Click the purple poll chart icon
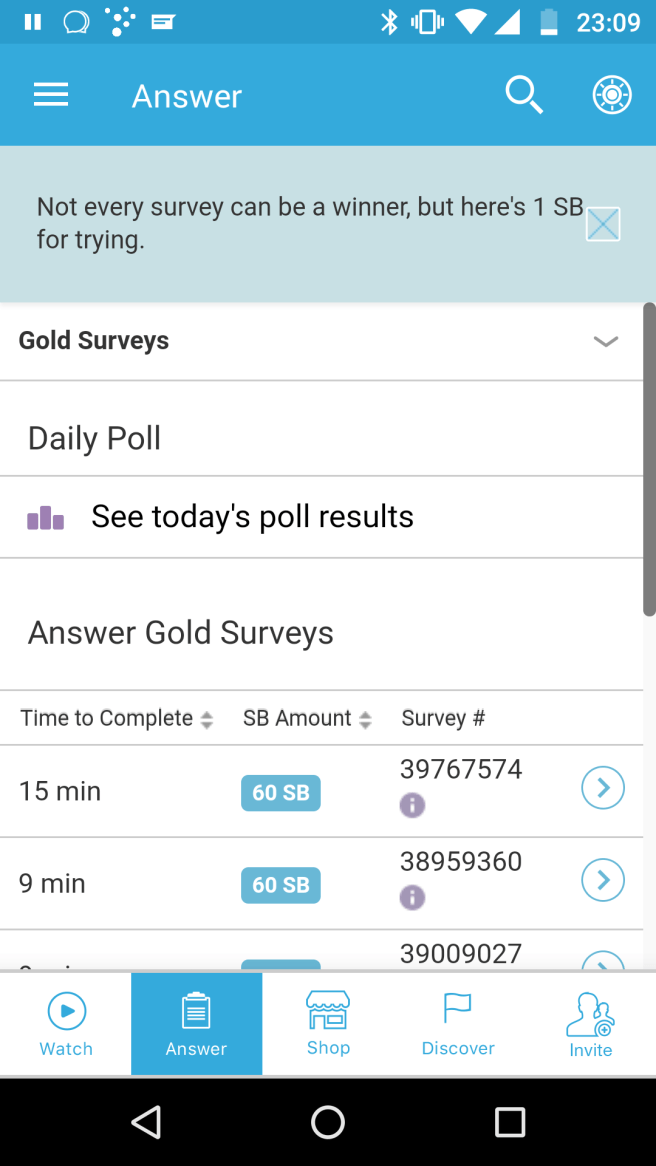 click(x=46, y=518)
